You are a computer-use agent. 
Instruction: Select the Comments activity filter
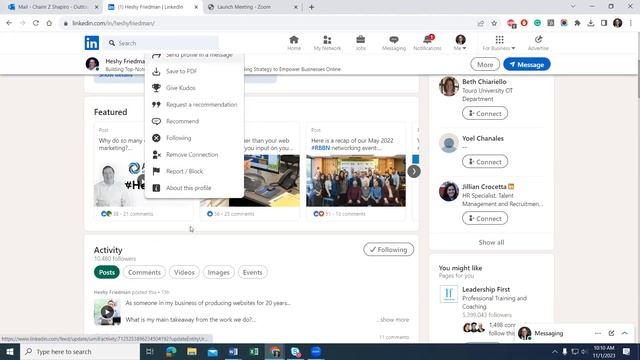(x=144, y=272)
